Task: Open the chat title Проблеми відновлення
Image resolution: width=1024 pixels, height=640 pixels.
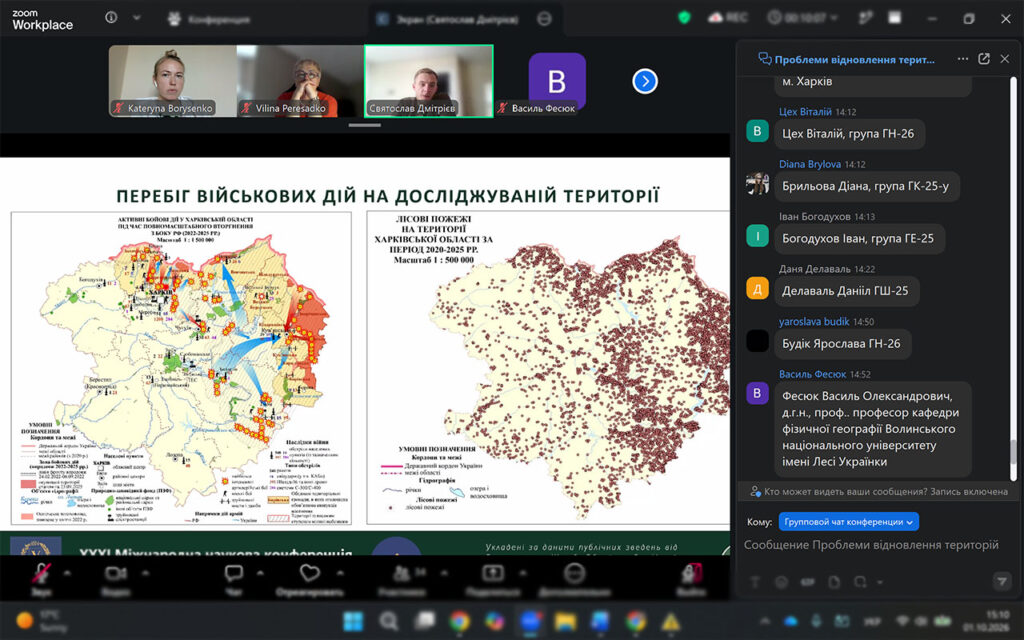Action: [854, 59]
